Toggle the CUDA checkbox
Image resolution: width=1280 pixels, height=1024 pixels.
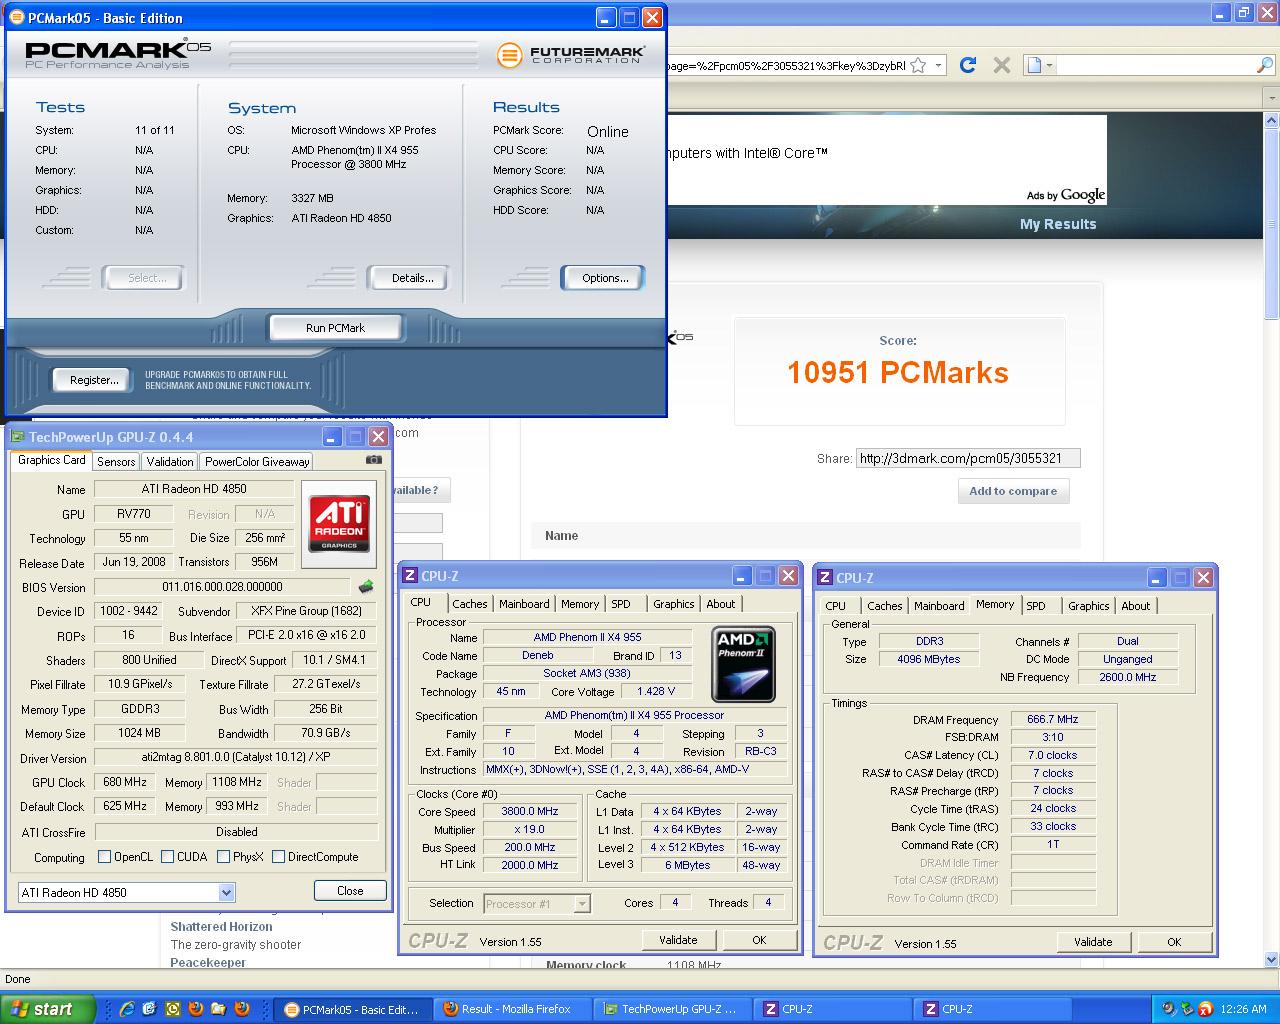168,857
